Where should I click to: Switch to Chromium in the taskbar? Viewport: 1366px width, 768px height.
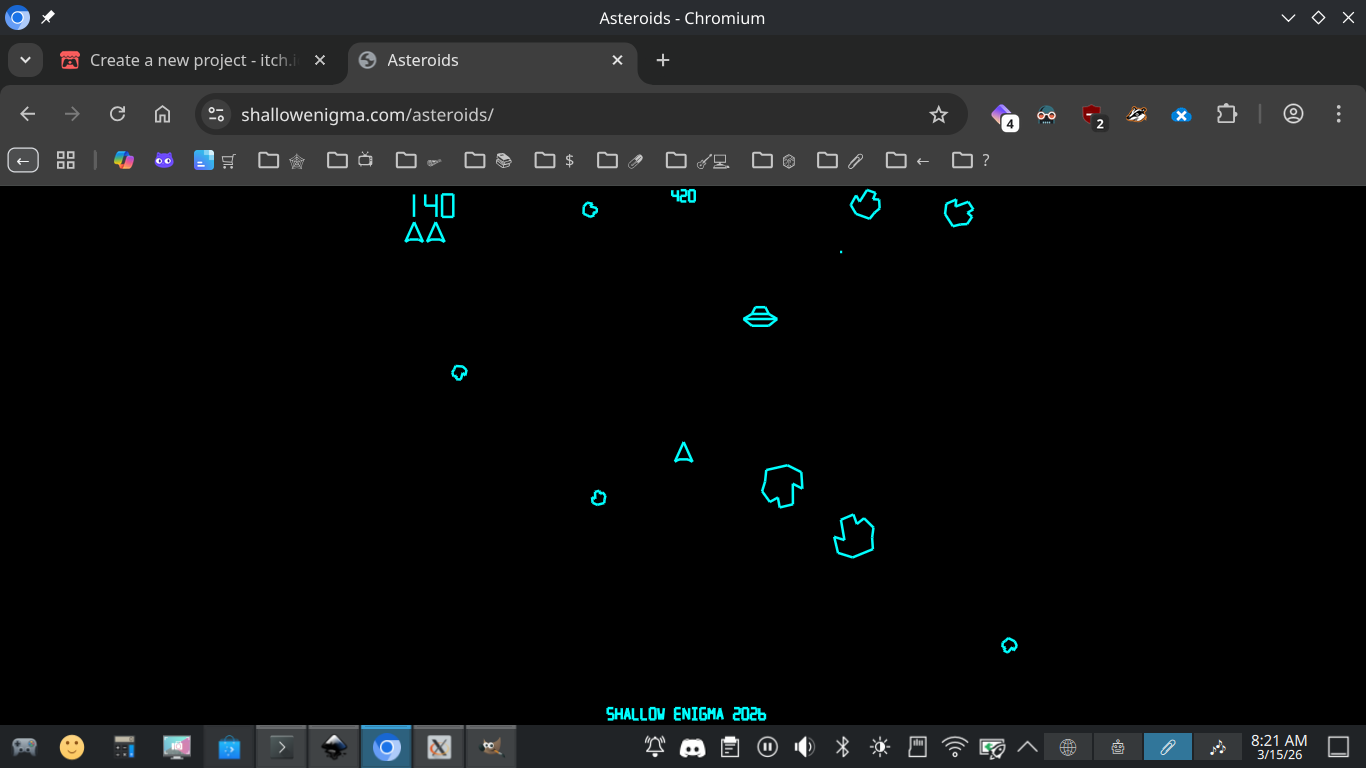click(x=386, y=747)
